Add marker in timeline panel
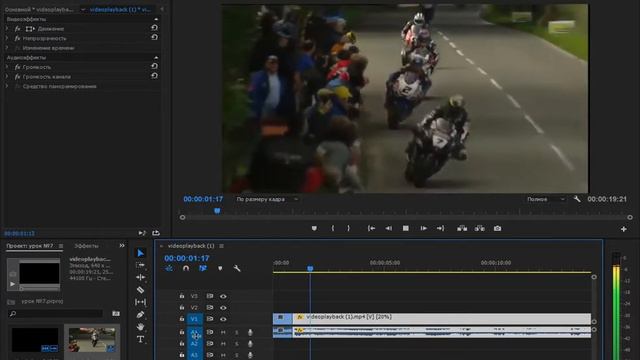This screenshot has height=360, width=640. [x=220, y=268]
